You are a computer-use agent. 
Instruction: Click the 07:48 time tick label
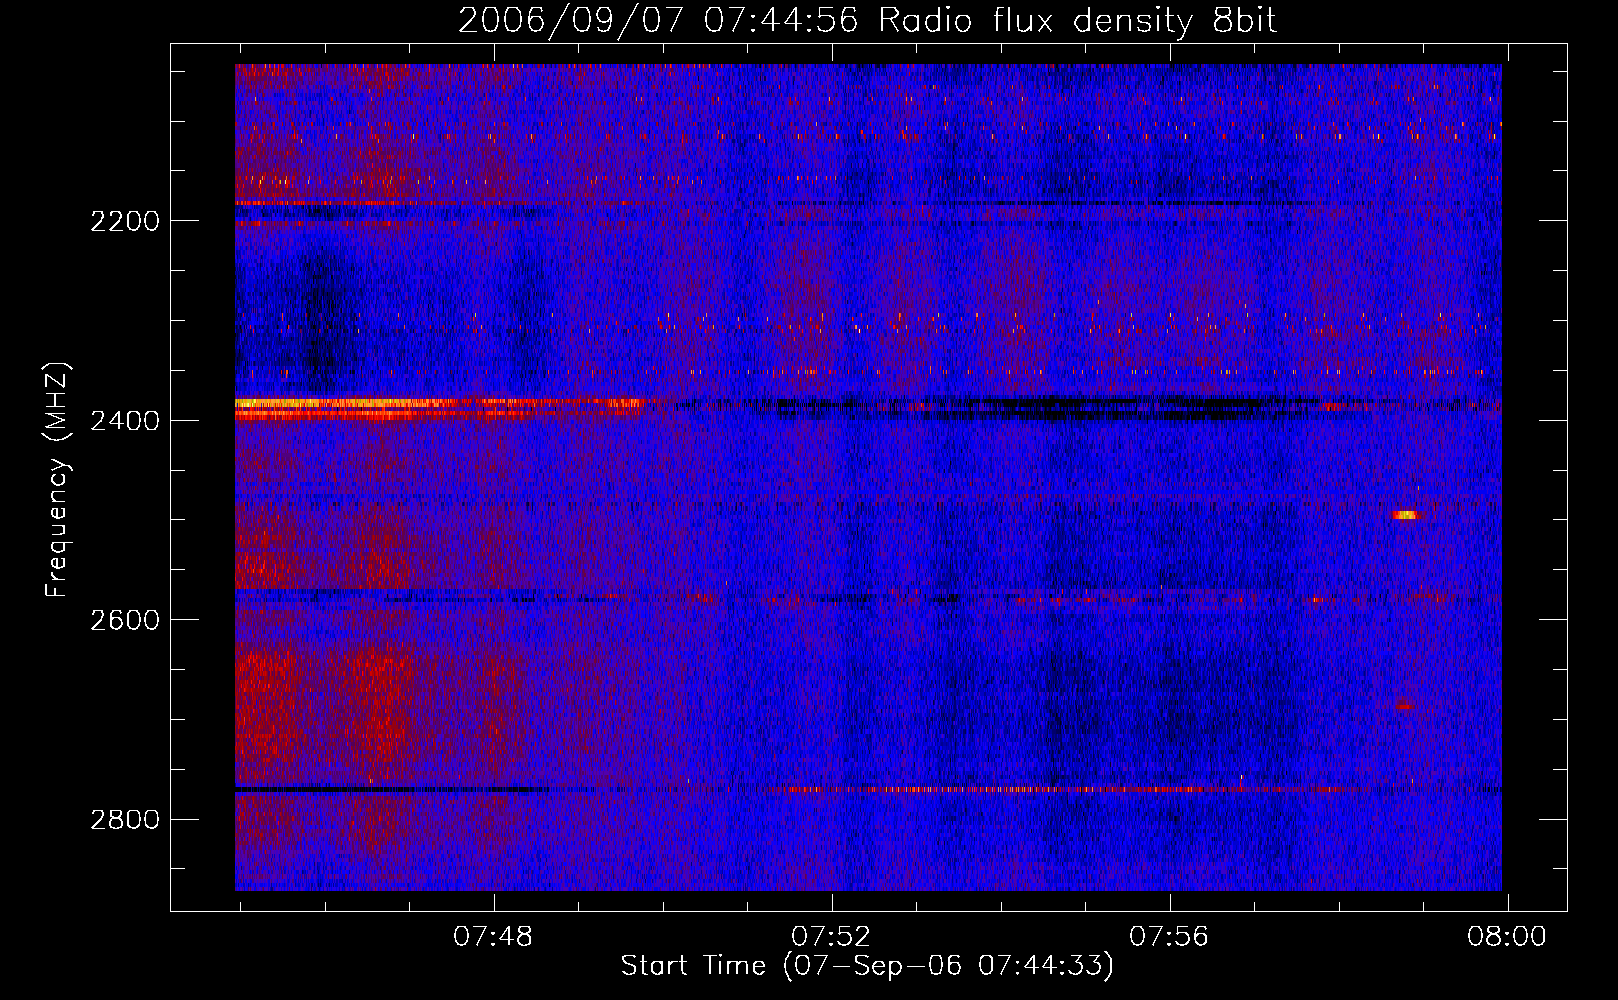click(x=493, y=937)
